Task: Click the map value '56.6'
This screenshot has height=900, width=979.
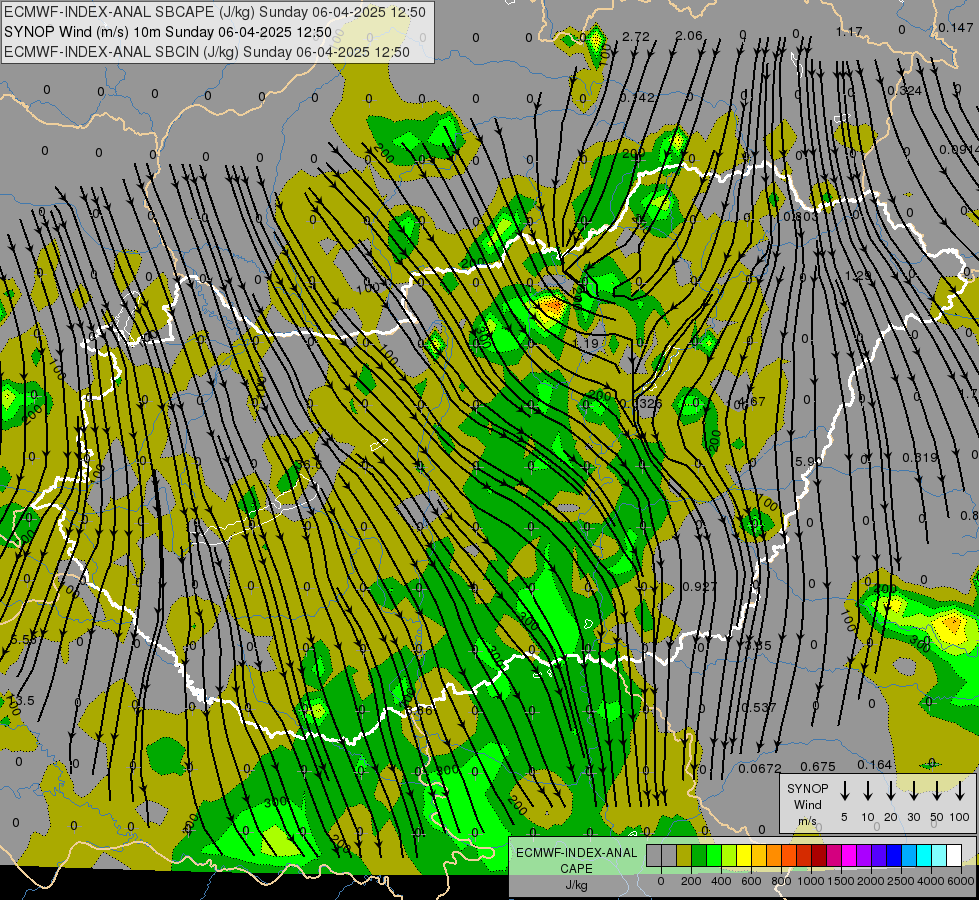Action: coord(308,465)
